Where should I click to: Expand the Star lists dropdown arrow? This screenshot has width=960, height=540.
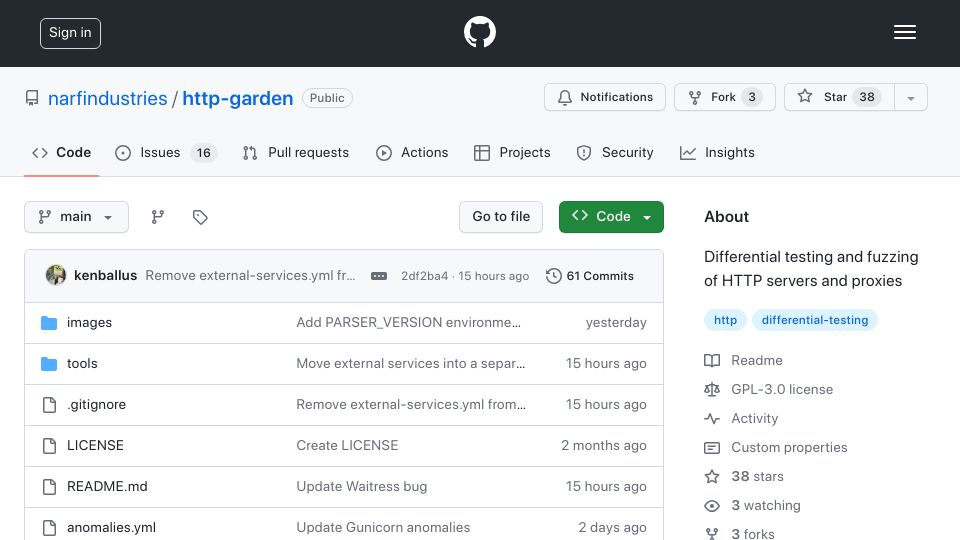tap(911, 98)
